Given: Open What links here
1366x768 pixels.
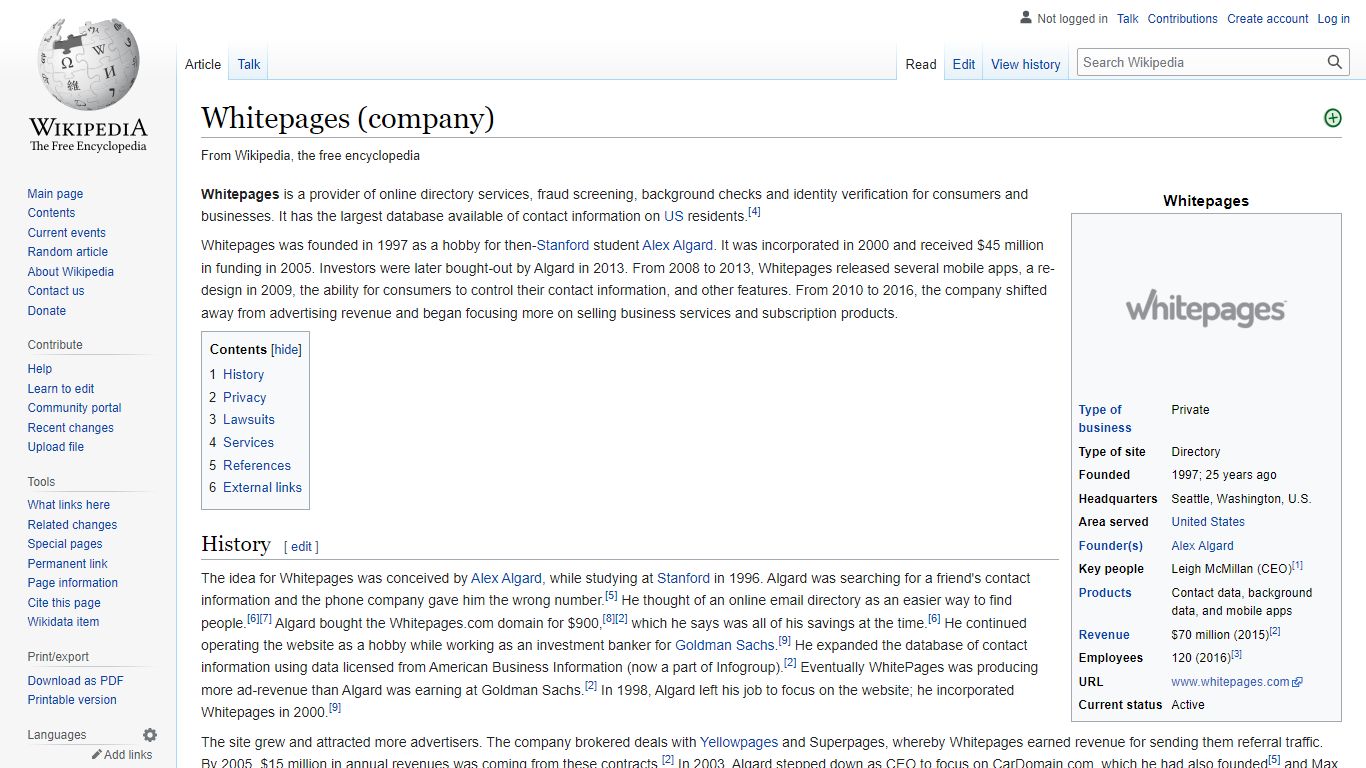Looking at the screenshot, I should click(x=68, y=505).
